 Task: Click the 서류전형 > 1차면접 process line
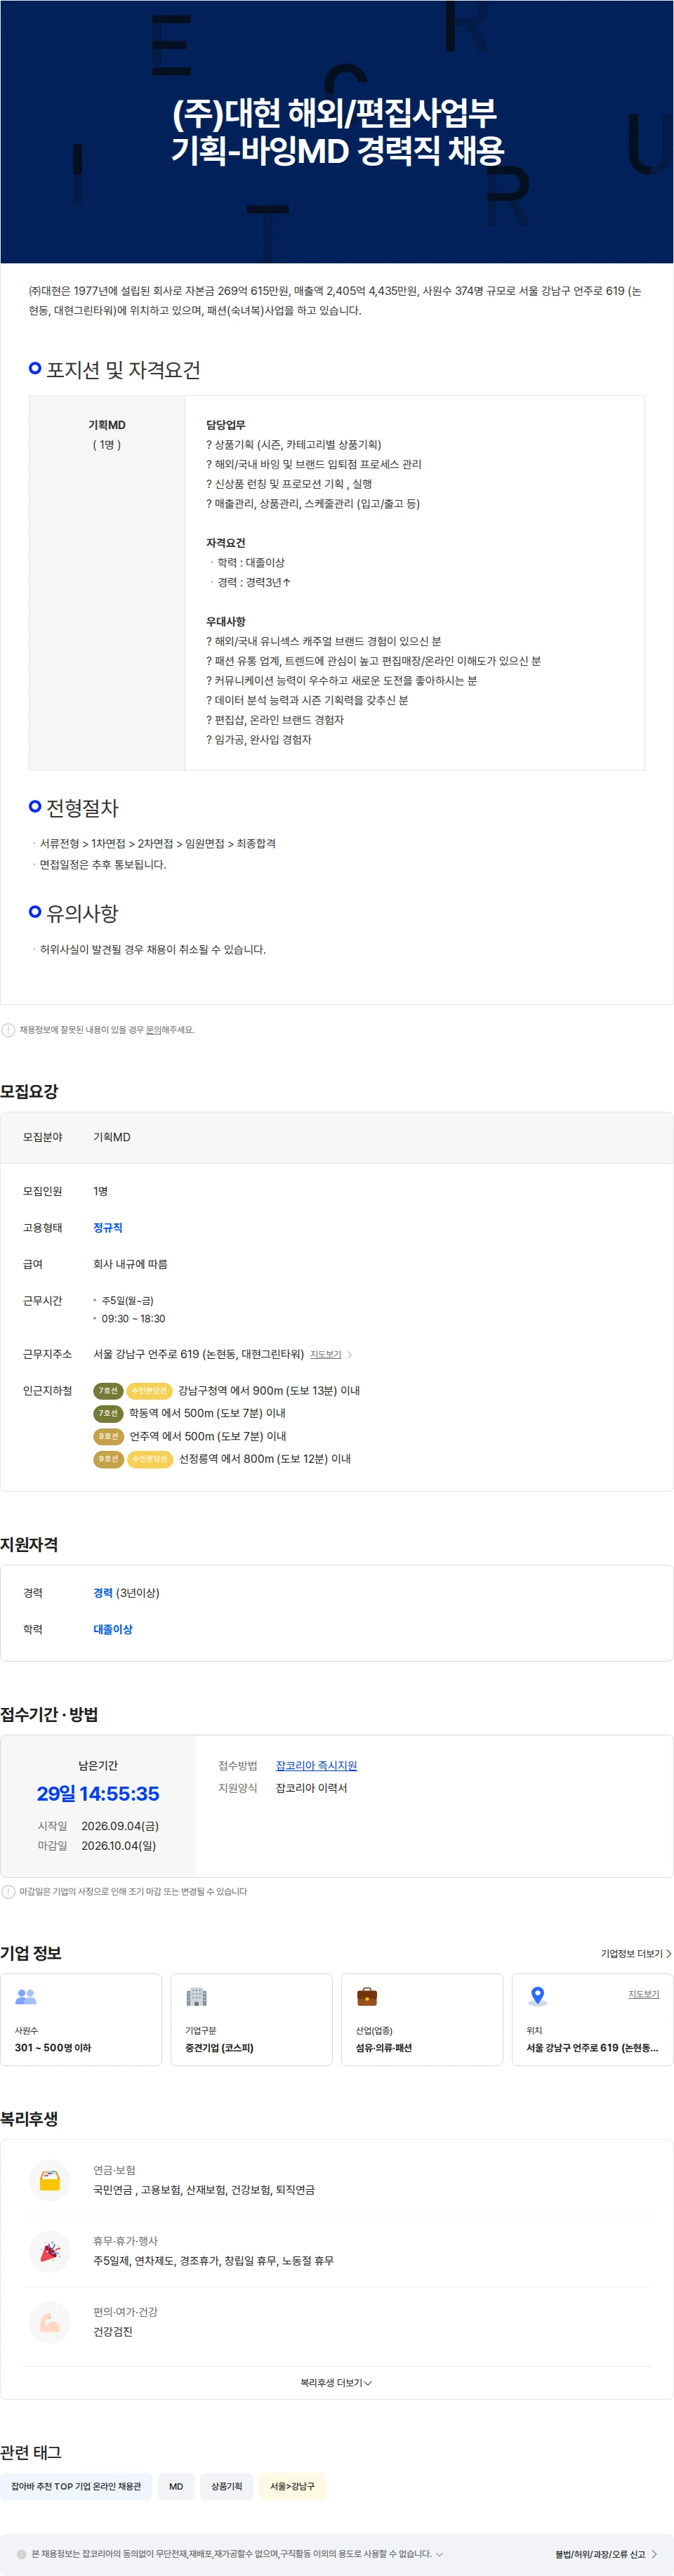[x=158, y=844]
